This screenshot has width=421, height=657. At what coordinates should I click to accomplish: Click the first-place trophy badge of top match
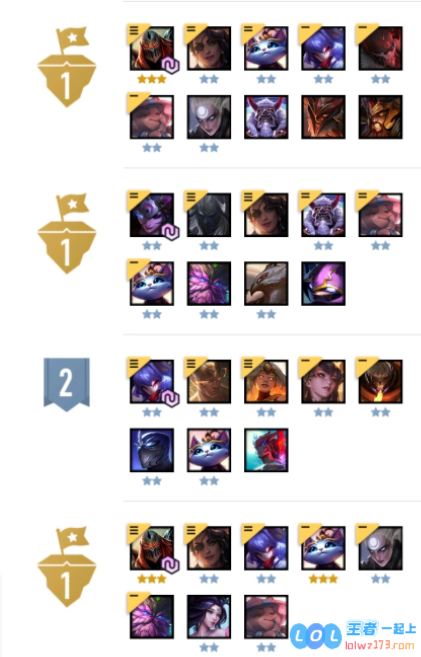point(67,67)
